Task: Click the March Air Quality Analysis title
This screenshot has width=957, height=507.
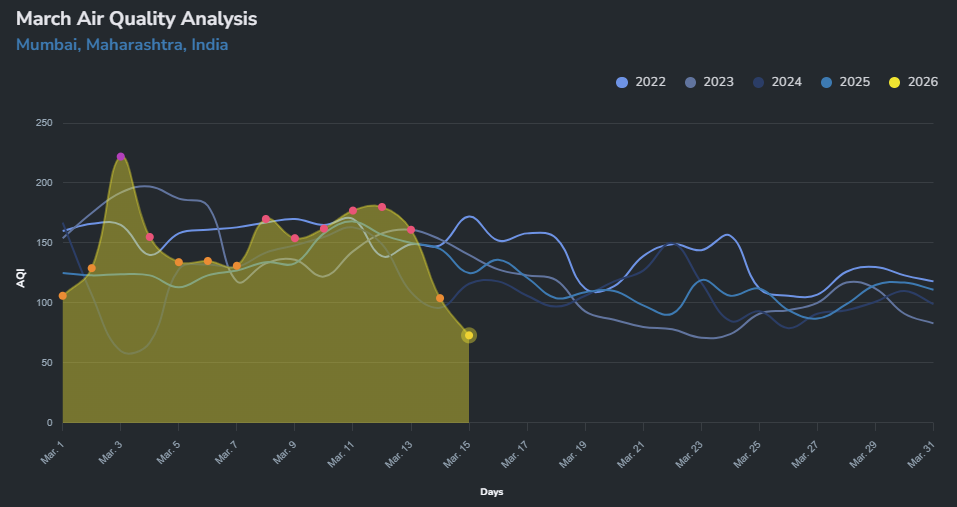Action: (136, 19)
